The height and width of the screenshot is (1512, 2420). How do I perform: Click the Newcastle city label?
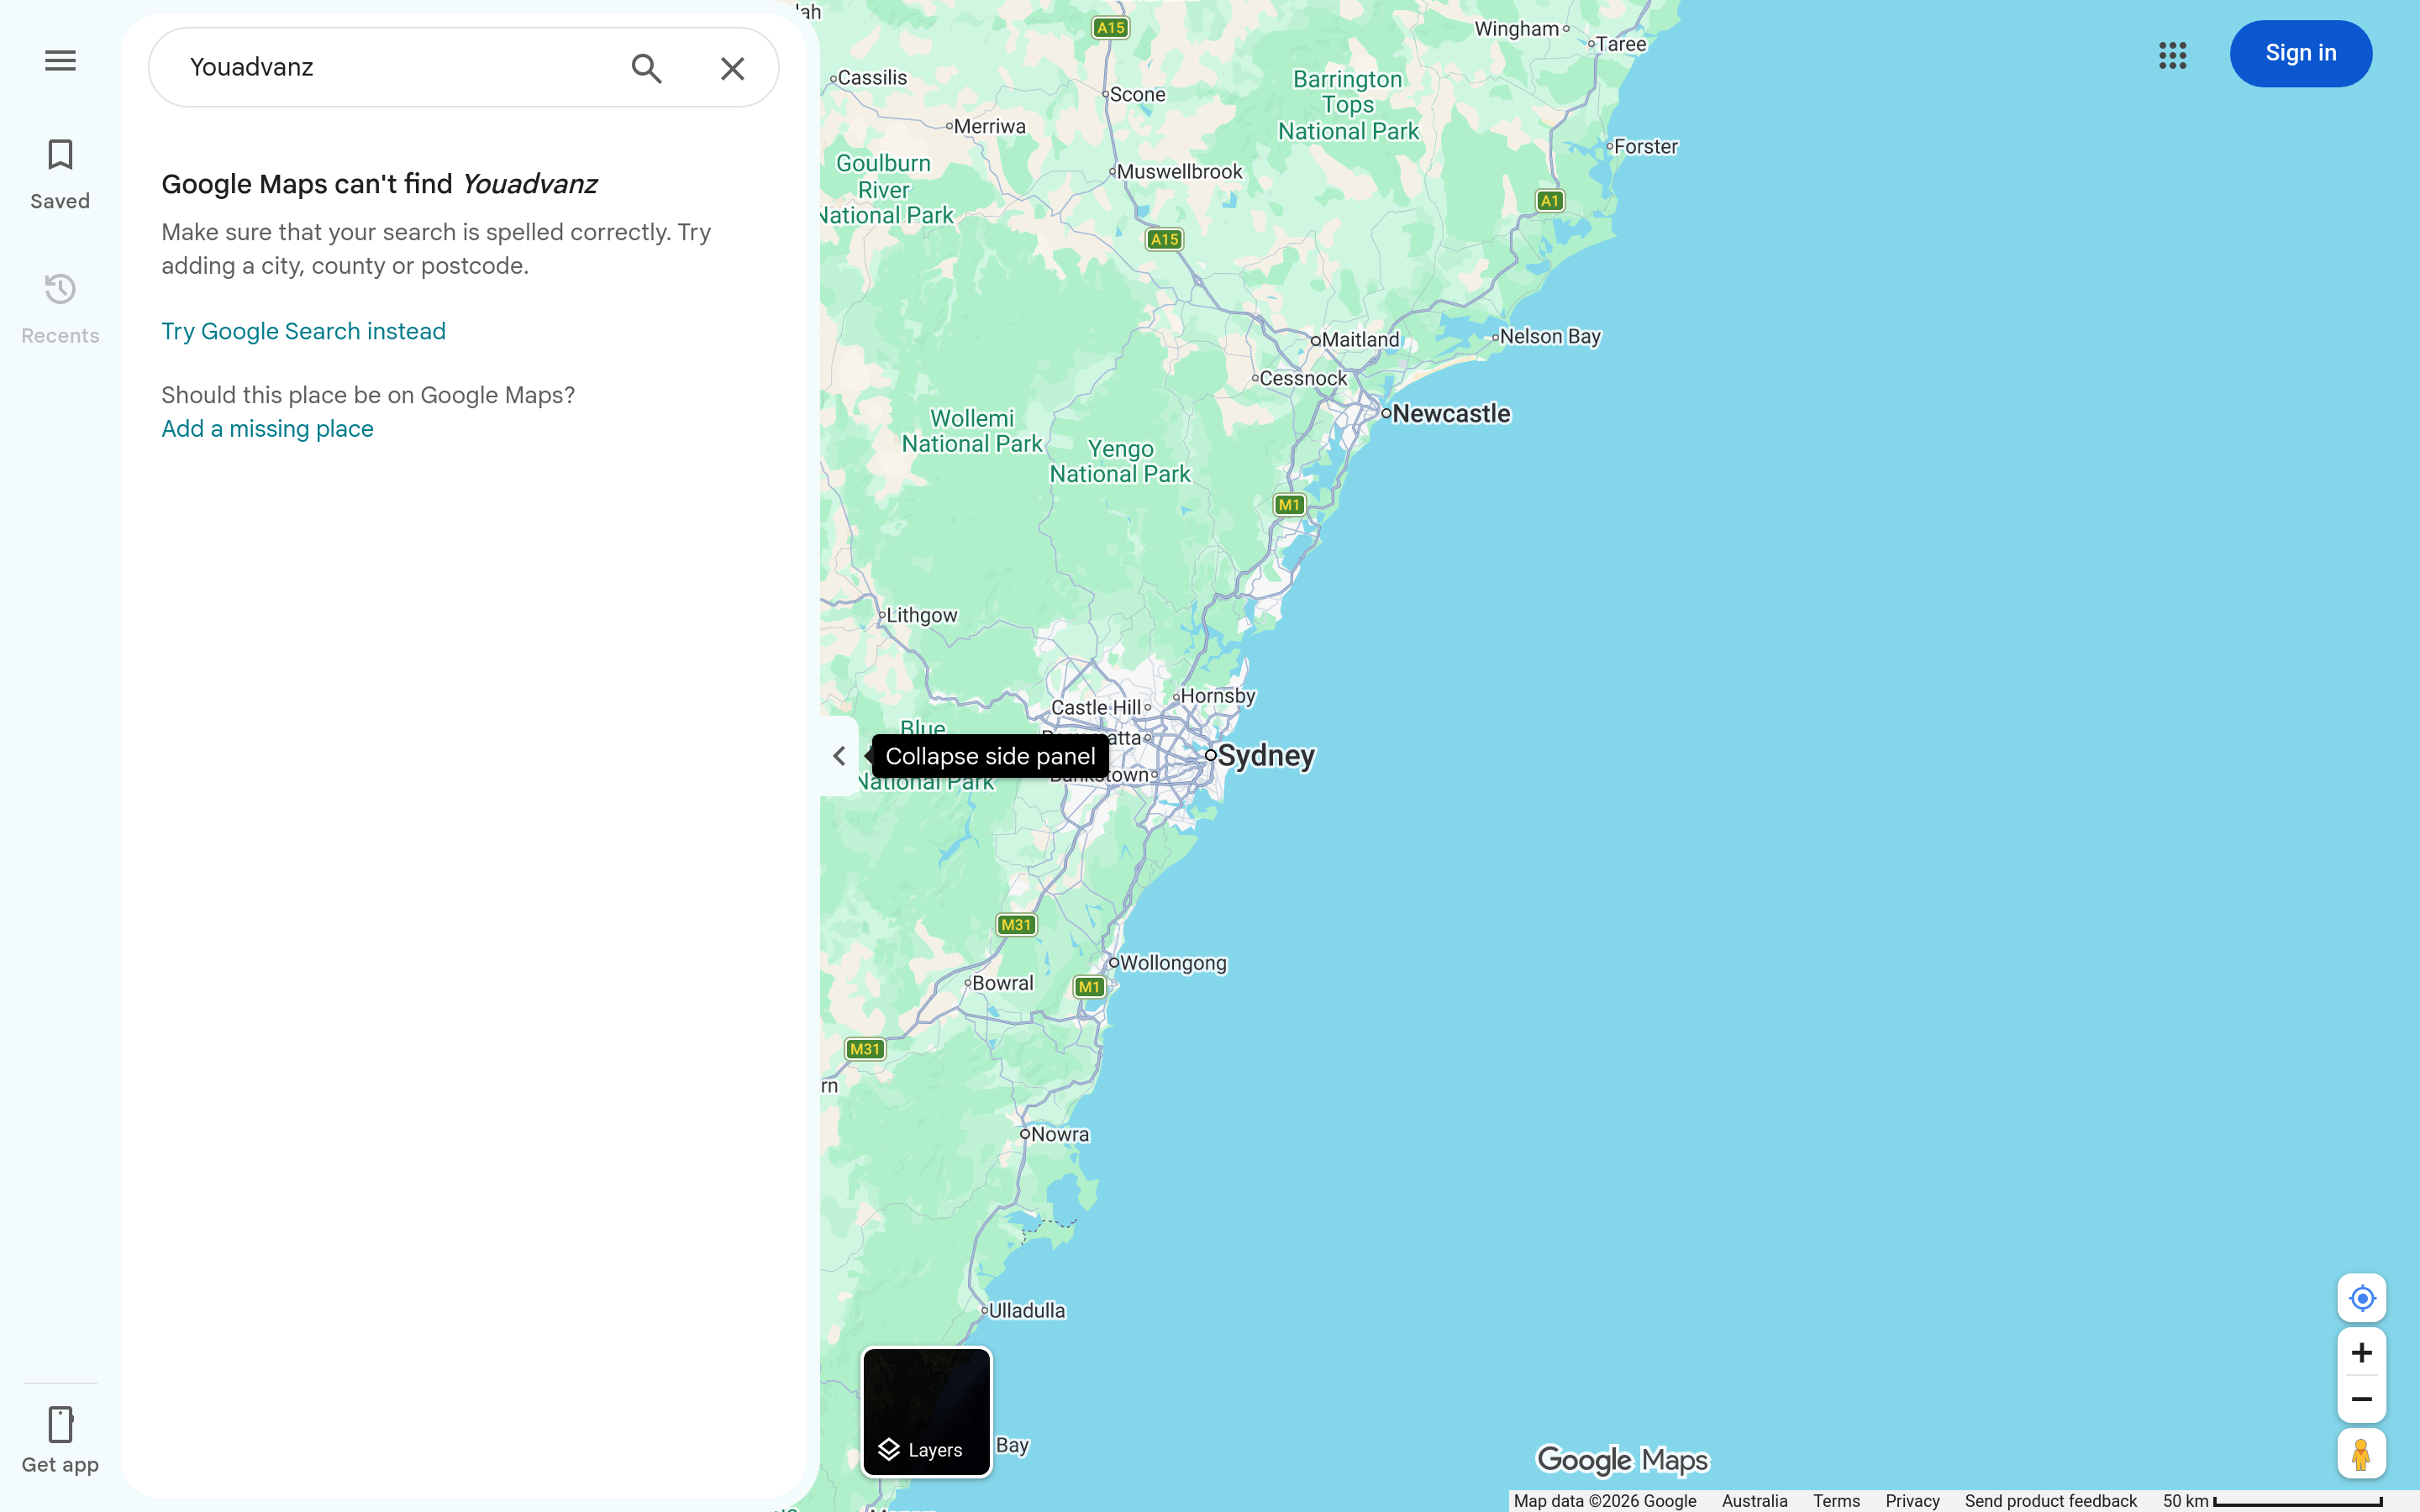tap(1451, 414)
